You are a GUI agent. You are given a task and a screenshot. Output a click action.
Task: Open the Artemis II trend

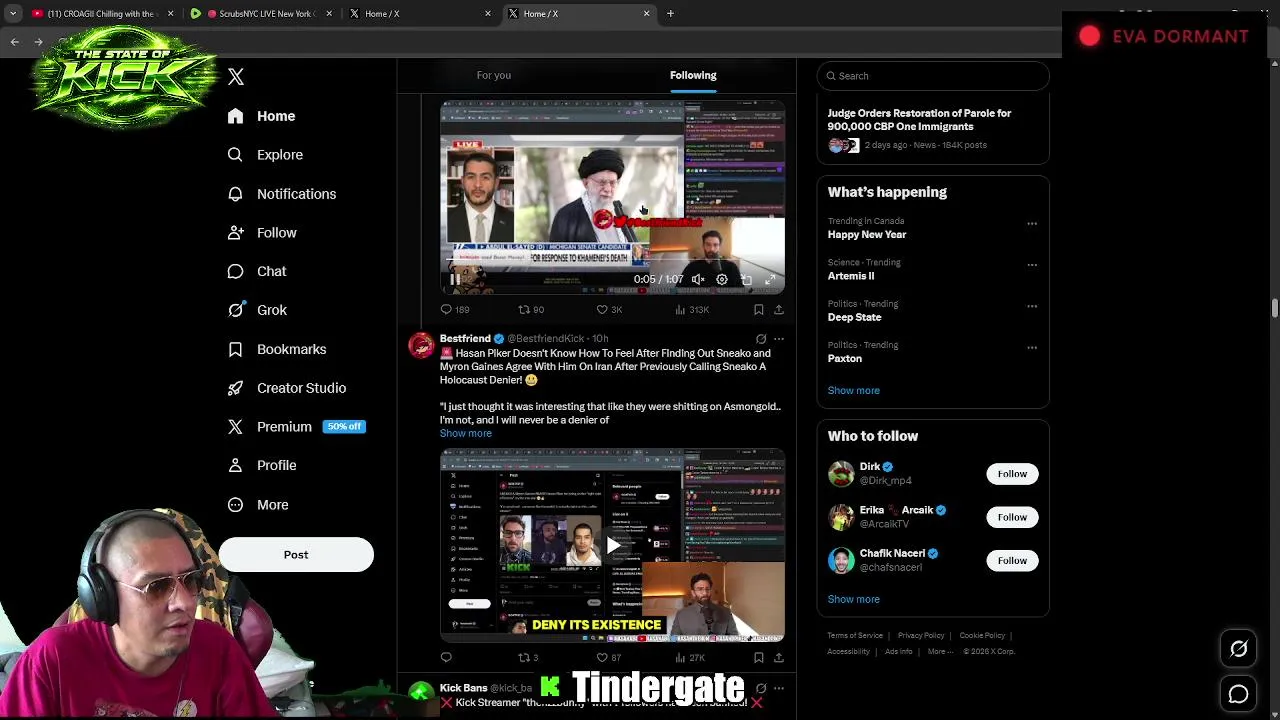[851, 276]
